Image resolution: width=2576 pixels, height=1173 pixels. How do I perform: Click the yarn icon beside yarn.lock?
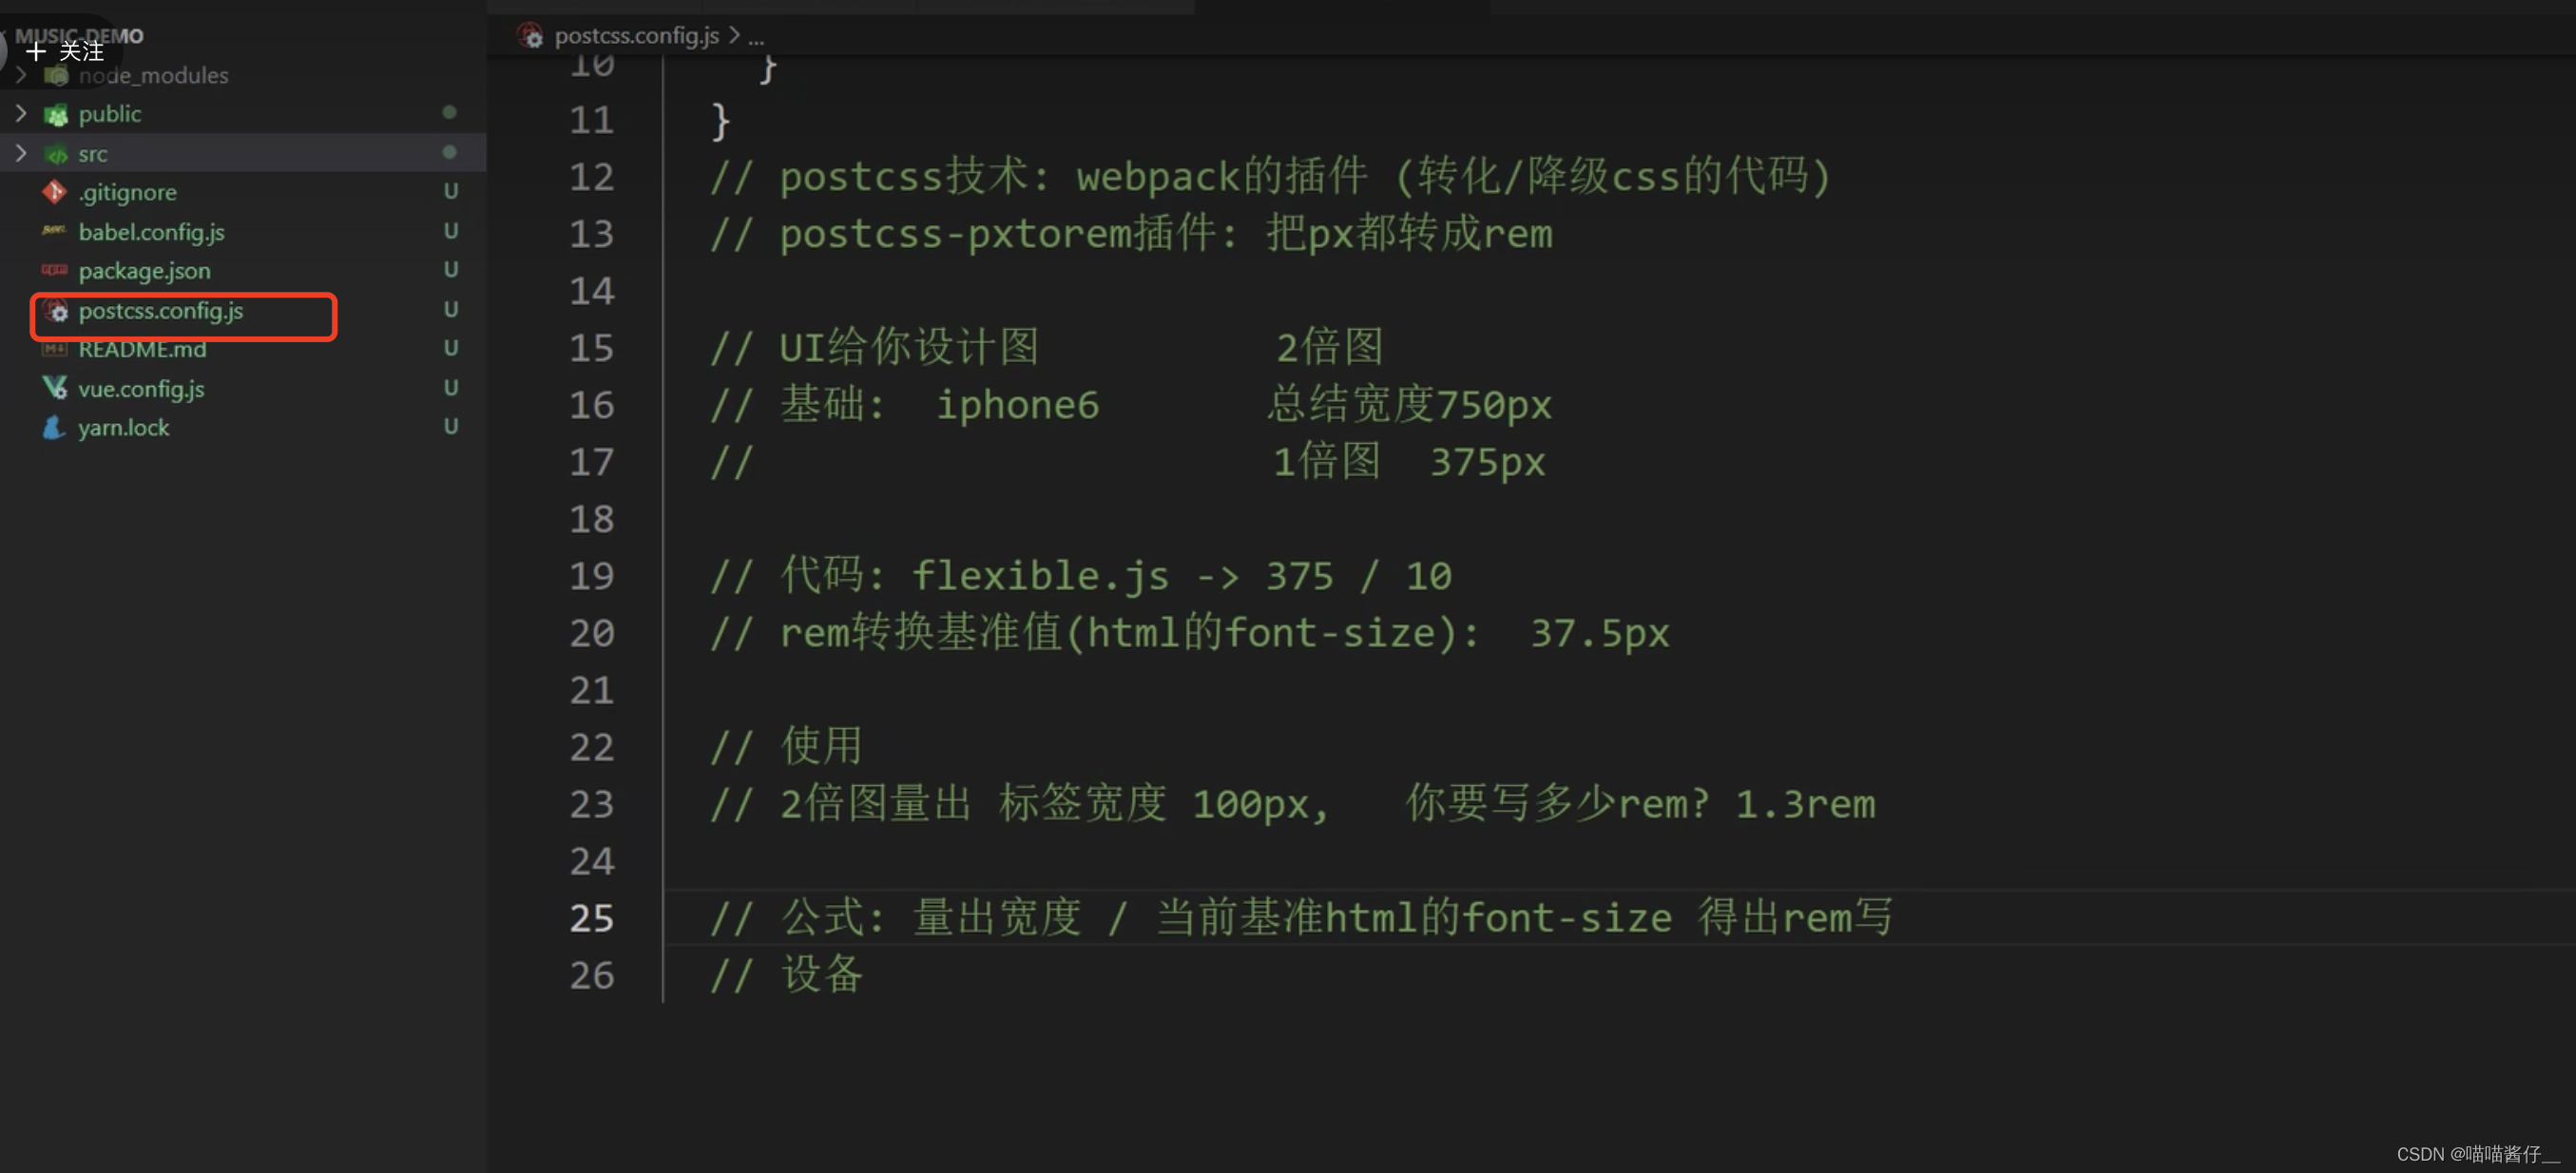(x=53, y=428)
